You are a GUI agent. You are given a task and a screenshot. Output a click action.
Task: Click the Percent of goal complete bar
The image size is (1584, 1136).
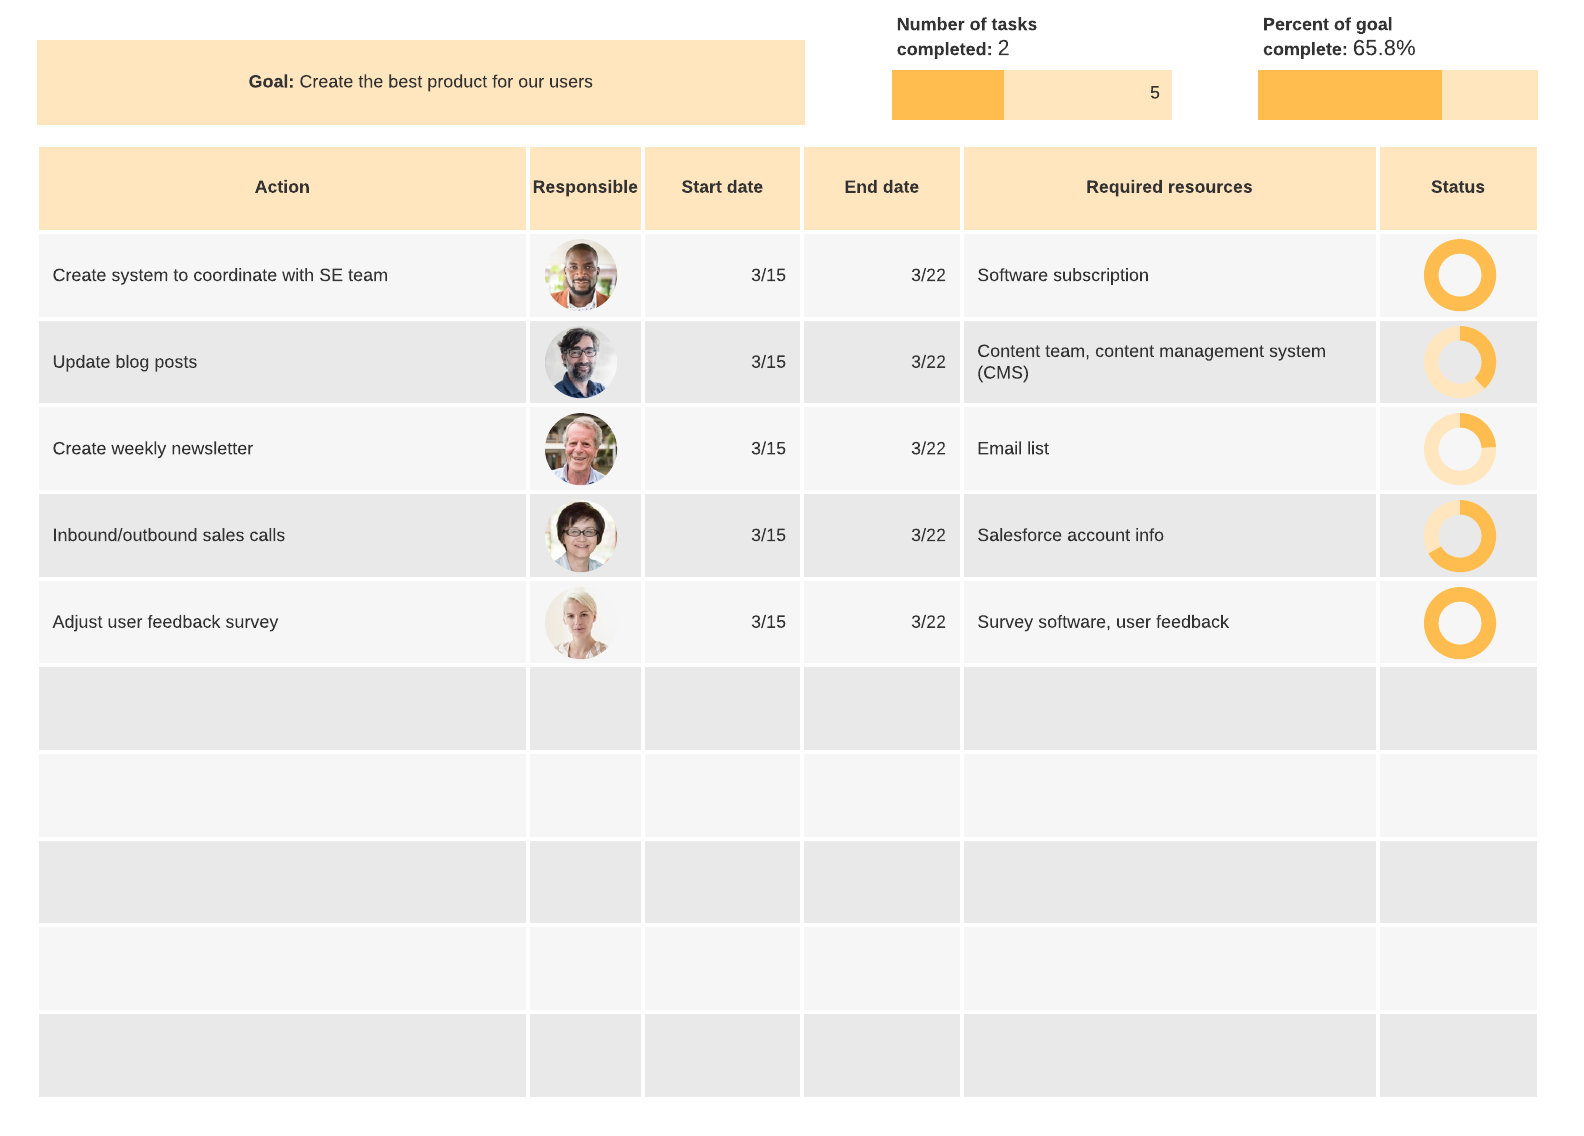coord(1397,95)
